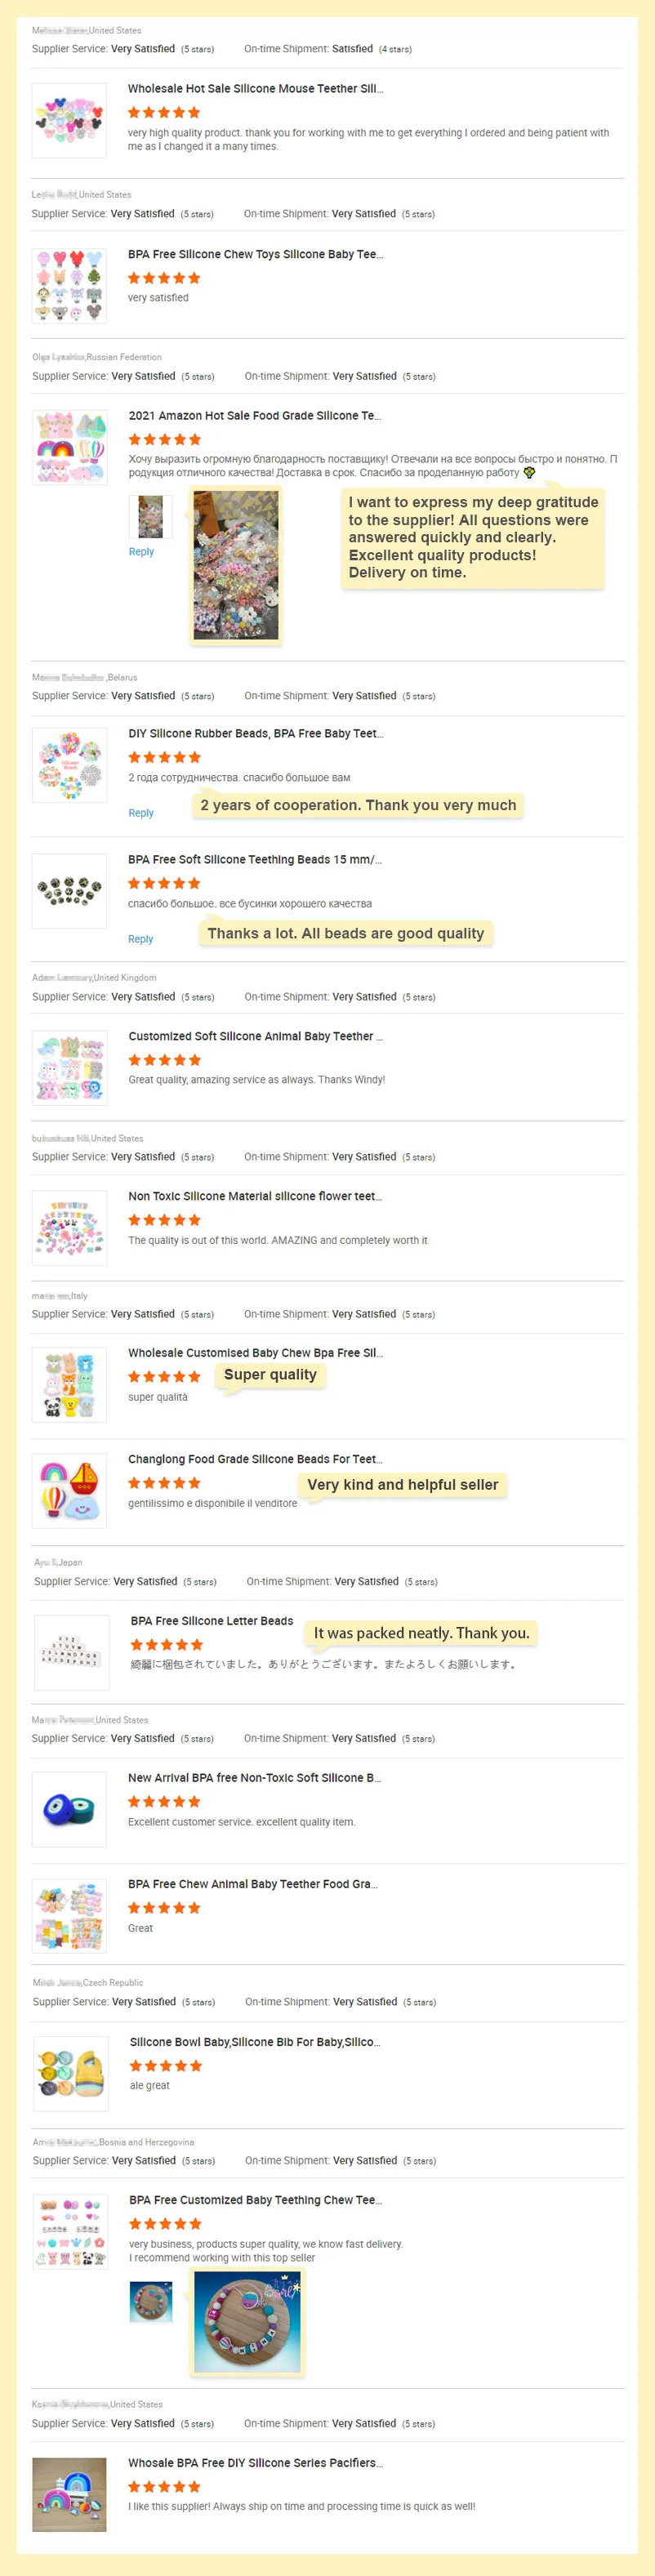Click Reply under the DIY Silicone Rubber Beads review

[x=141, y=813]
